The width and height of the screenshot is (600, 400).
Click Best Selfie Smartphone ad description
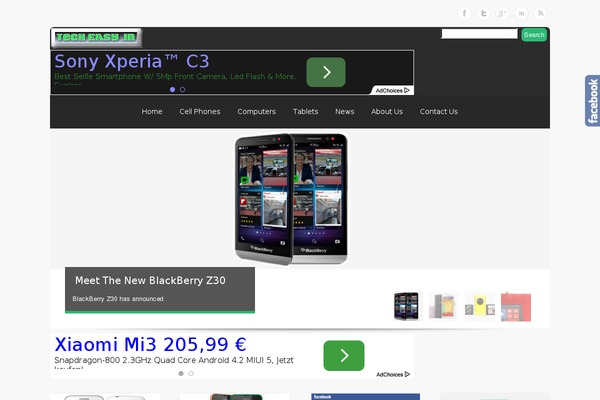tap(175, 76)
